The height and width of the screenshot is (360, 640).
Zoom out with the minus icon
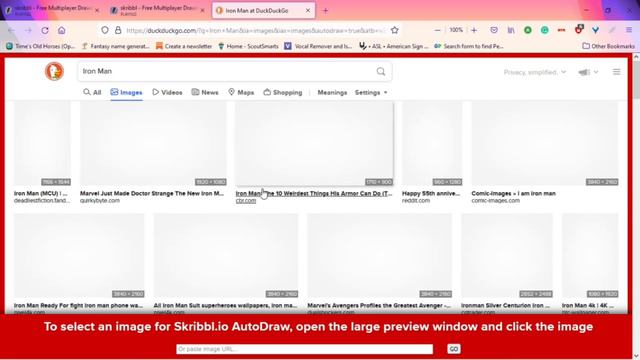coord(438,30)
